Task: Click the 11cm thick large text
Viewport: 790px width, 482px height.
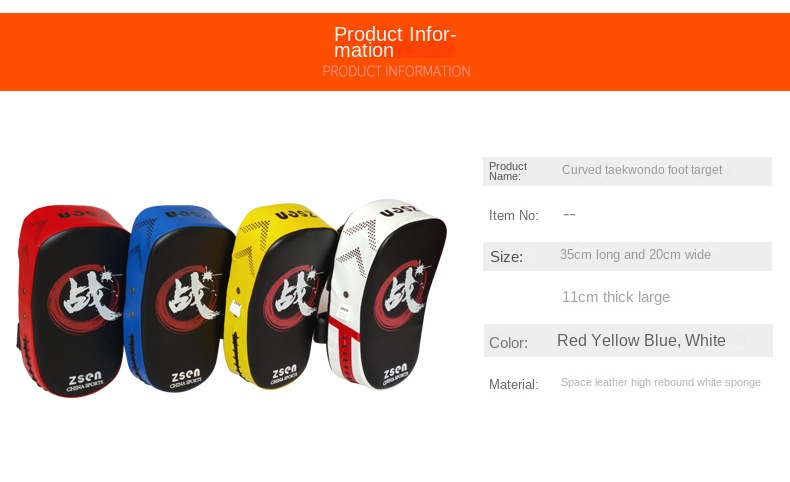Action: [616, 297]
